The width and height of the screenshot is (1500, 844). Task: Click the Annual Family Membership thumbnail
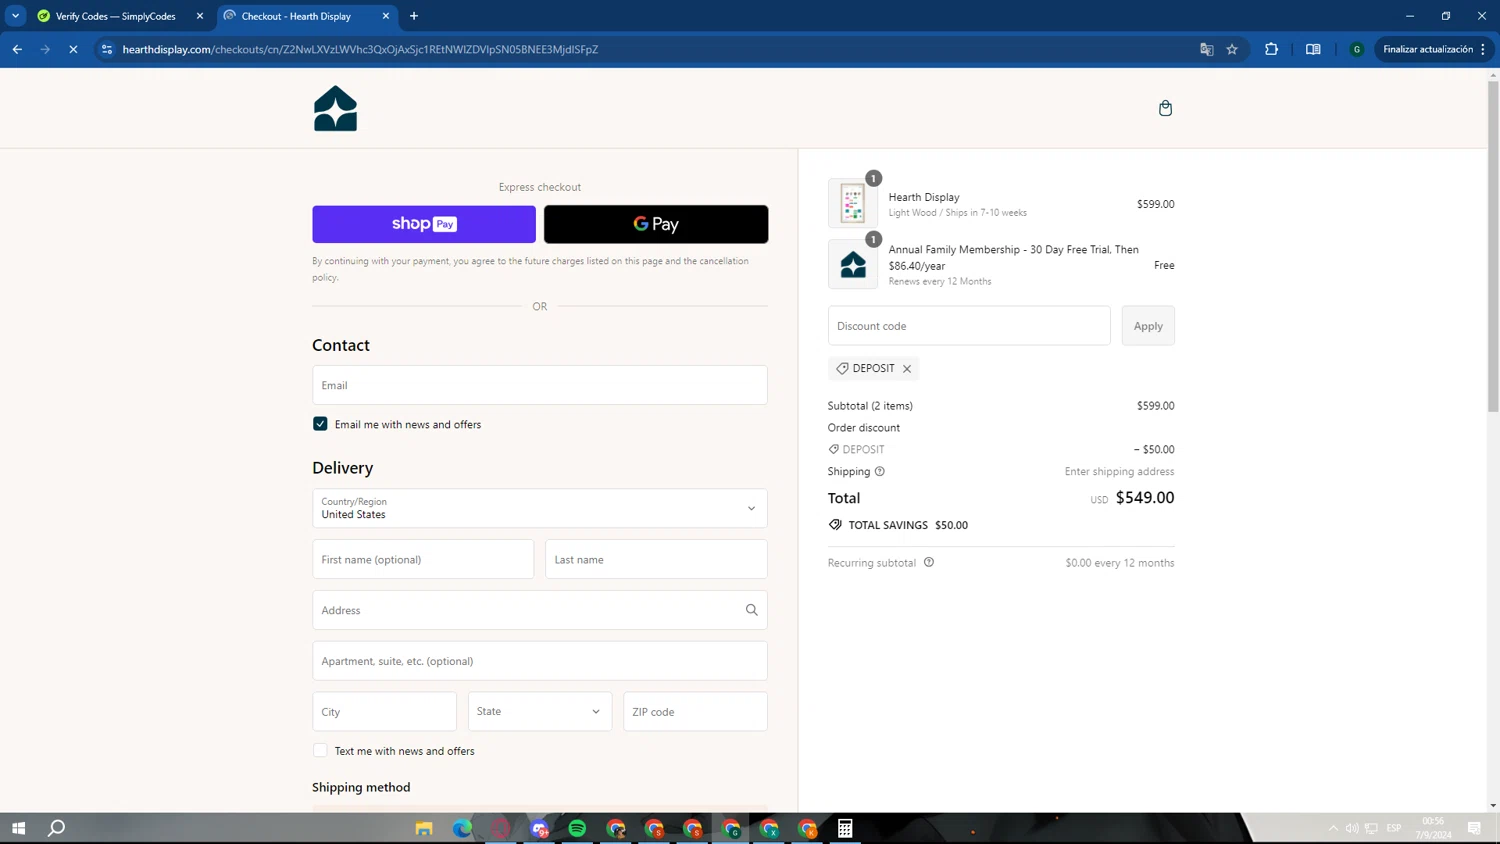pyautogui.click(x=853, y=264)
